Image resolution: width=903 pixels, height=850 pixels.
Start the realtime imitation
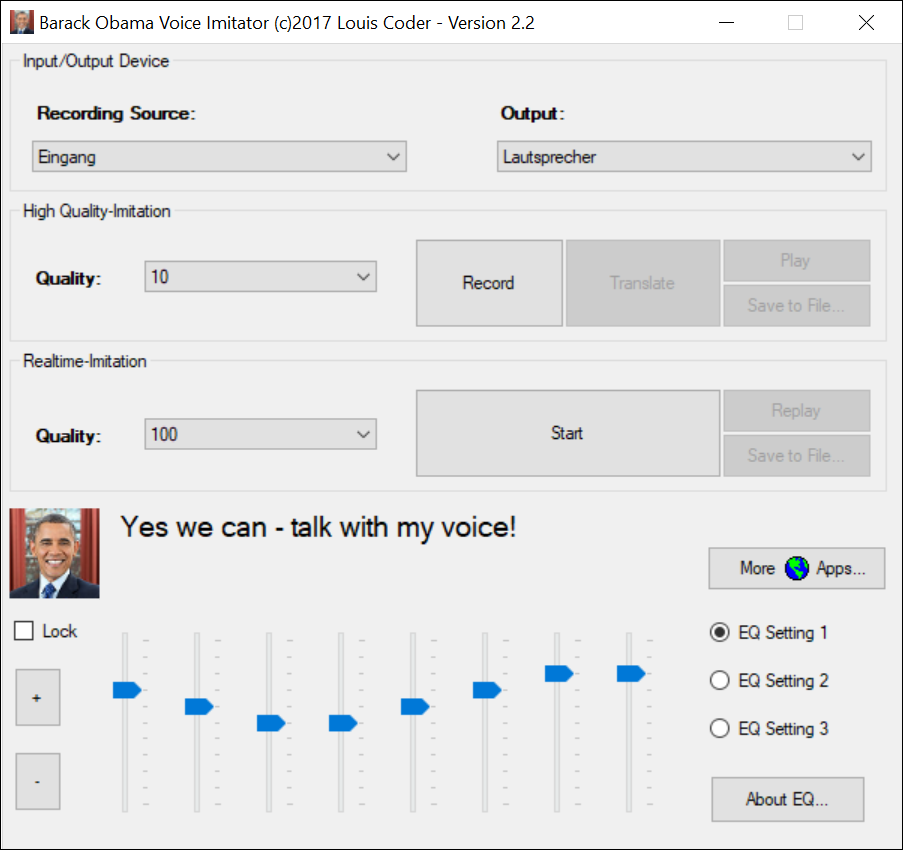click(567, 433)
